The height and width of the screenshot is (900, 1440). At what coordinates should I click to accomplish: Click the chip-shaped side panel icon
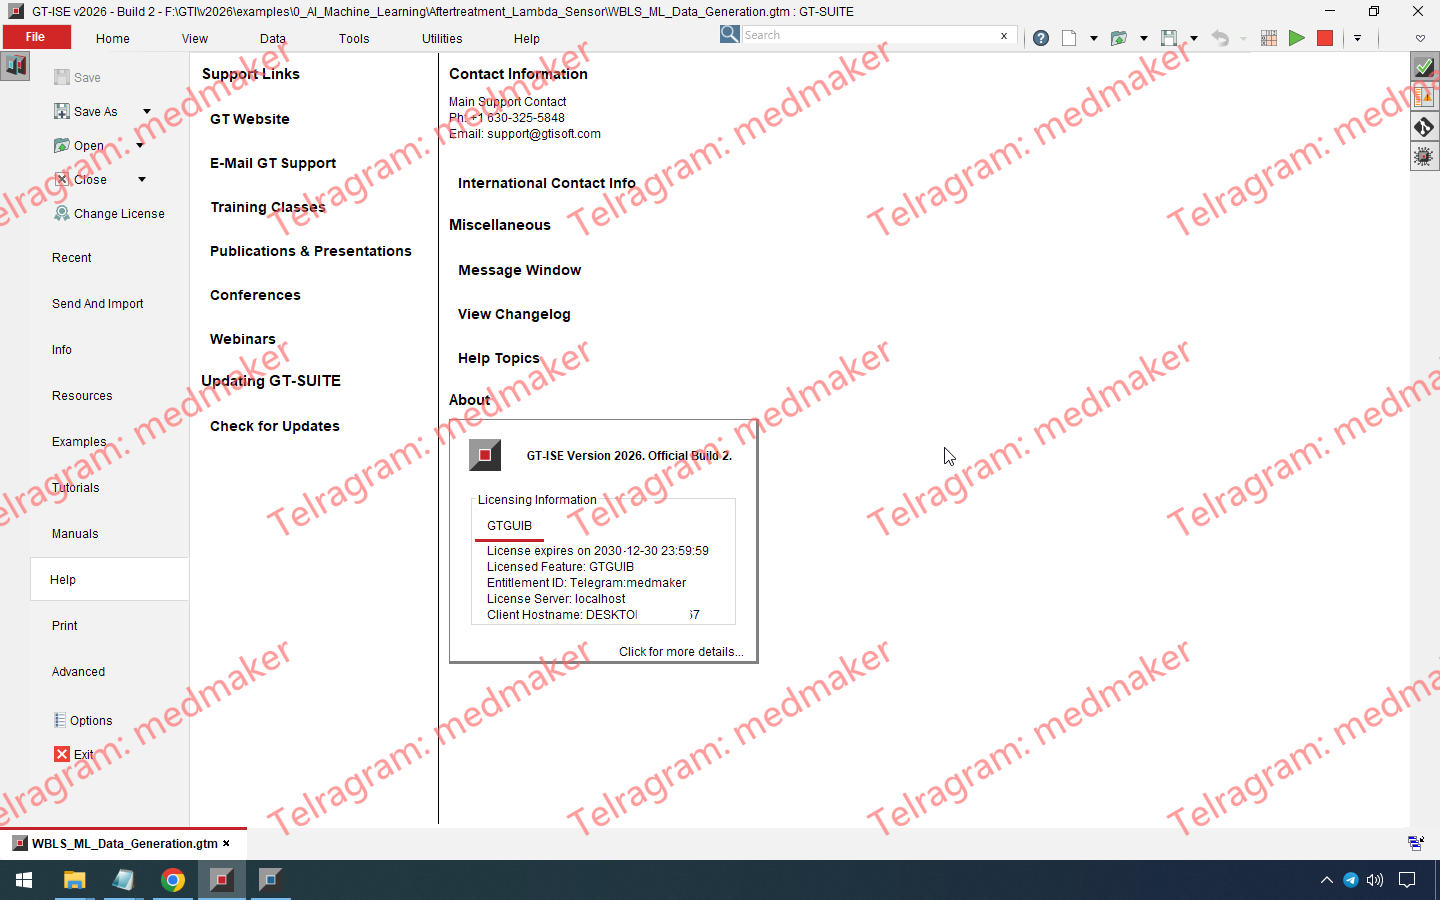pyautogui.click(x=1424, y=157)
